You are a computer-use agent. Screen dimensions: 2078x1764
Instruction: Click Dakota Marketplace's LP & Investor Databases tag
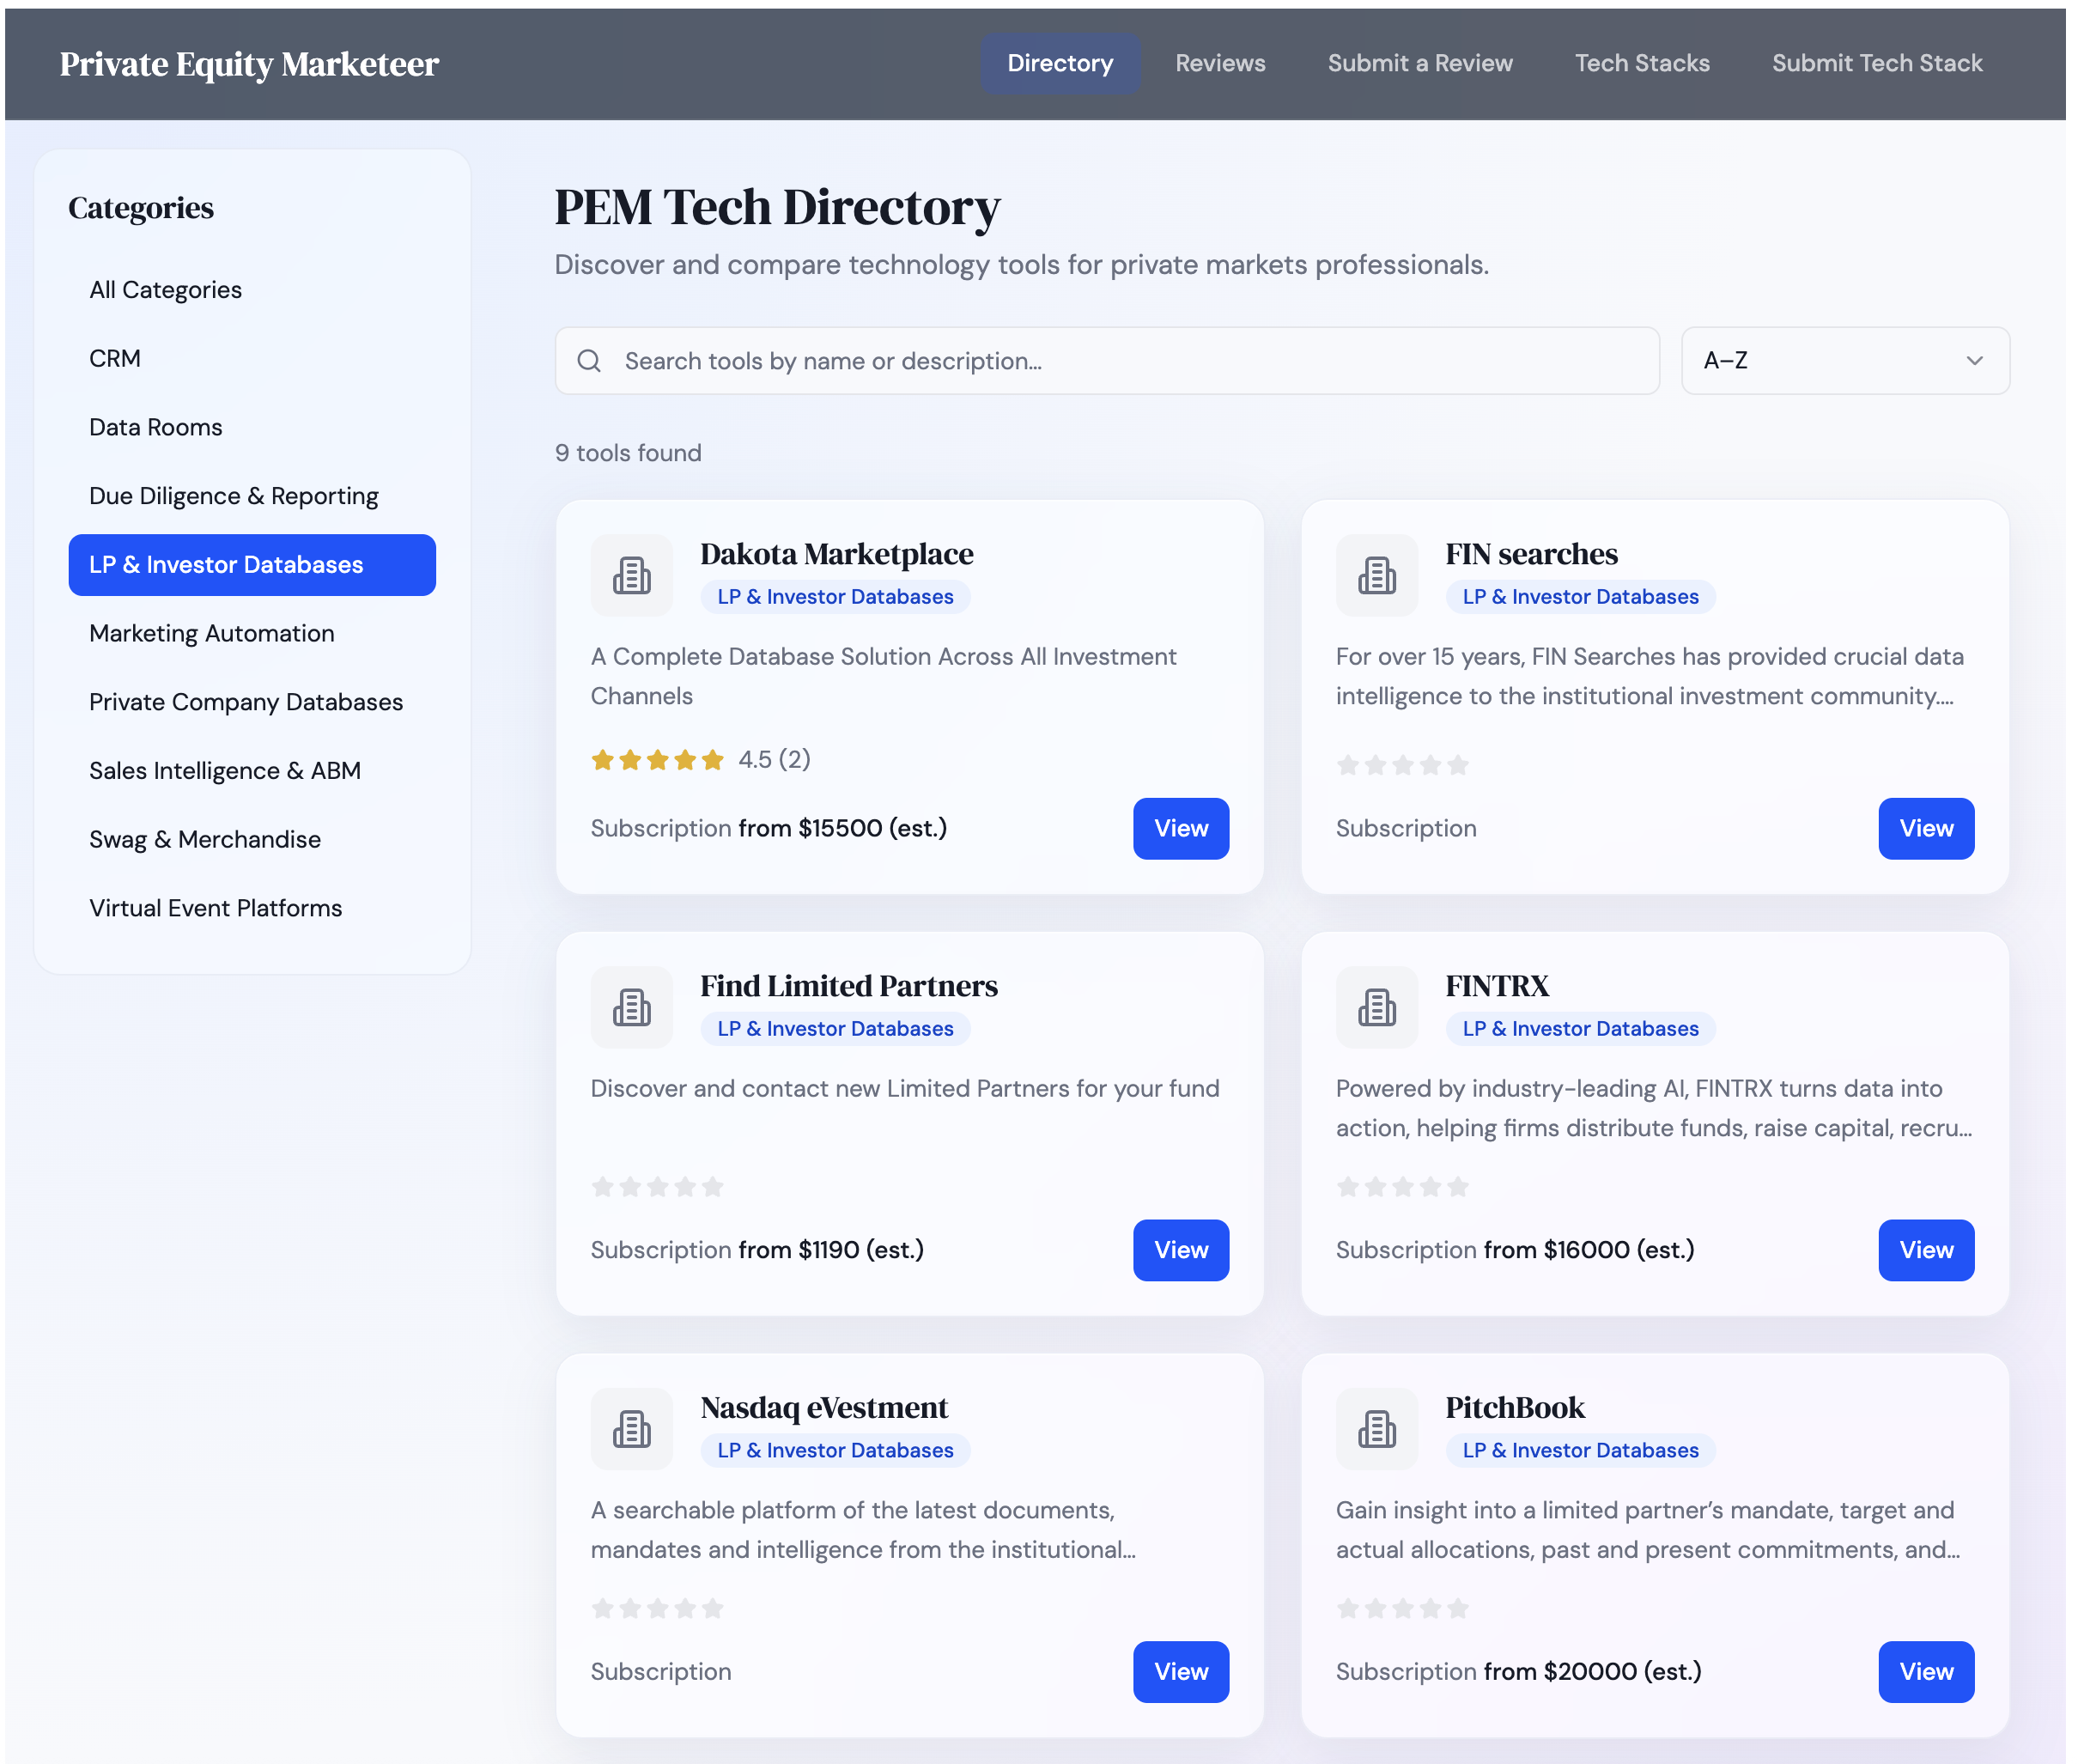pyautogui.click(x=835, y=597)
